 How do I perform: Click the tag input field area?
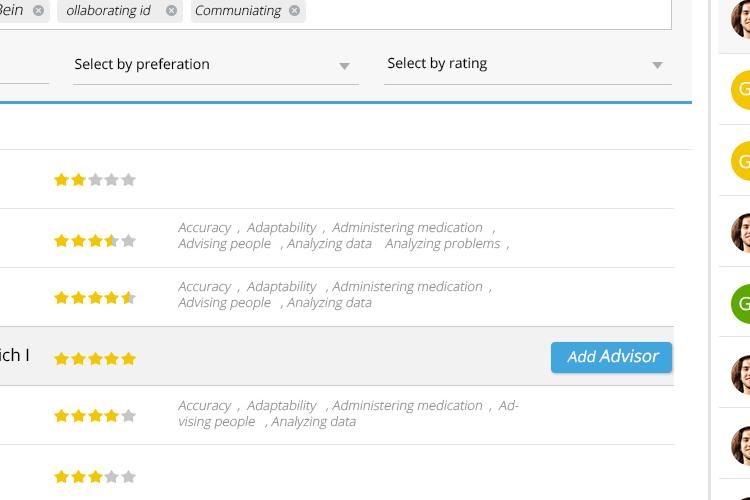pos(480,11)
